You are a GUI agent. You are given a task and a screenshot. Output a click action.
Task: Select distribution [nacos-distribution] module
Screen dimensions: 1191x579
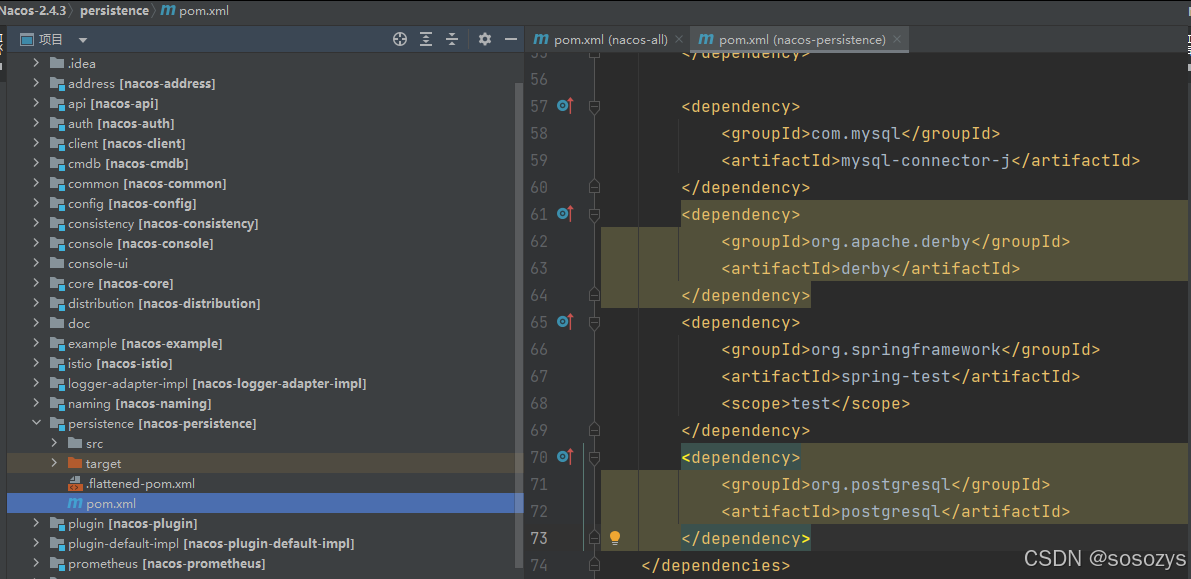pyautogui.click(x=163, y=303)
